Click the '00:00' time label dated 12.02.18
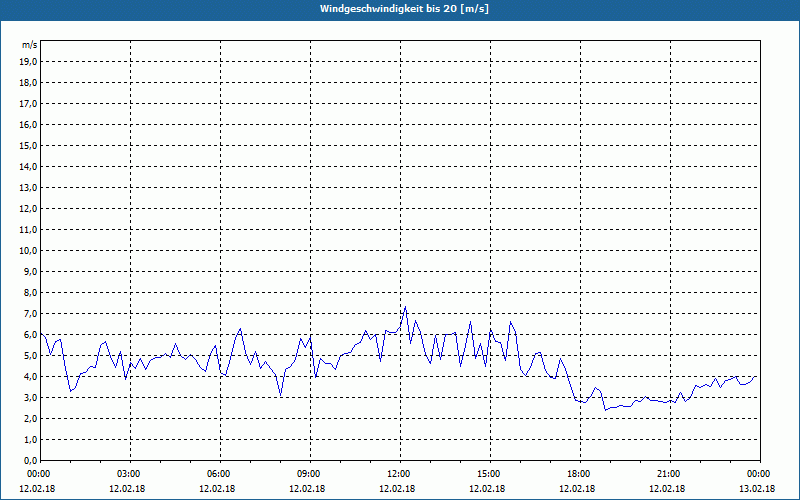This screenshot has width=800, height=500. click(x=38, y=474)
